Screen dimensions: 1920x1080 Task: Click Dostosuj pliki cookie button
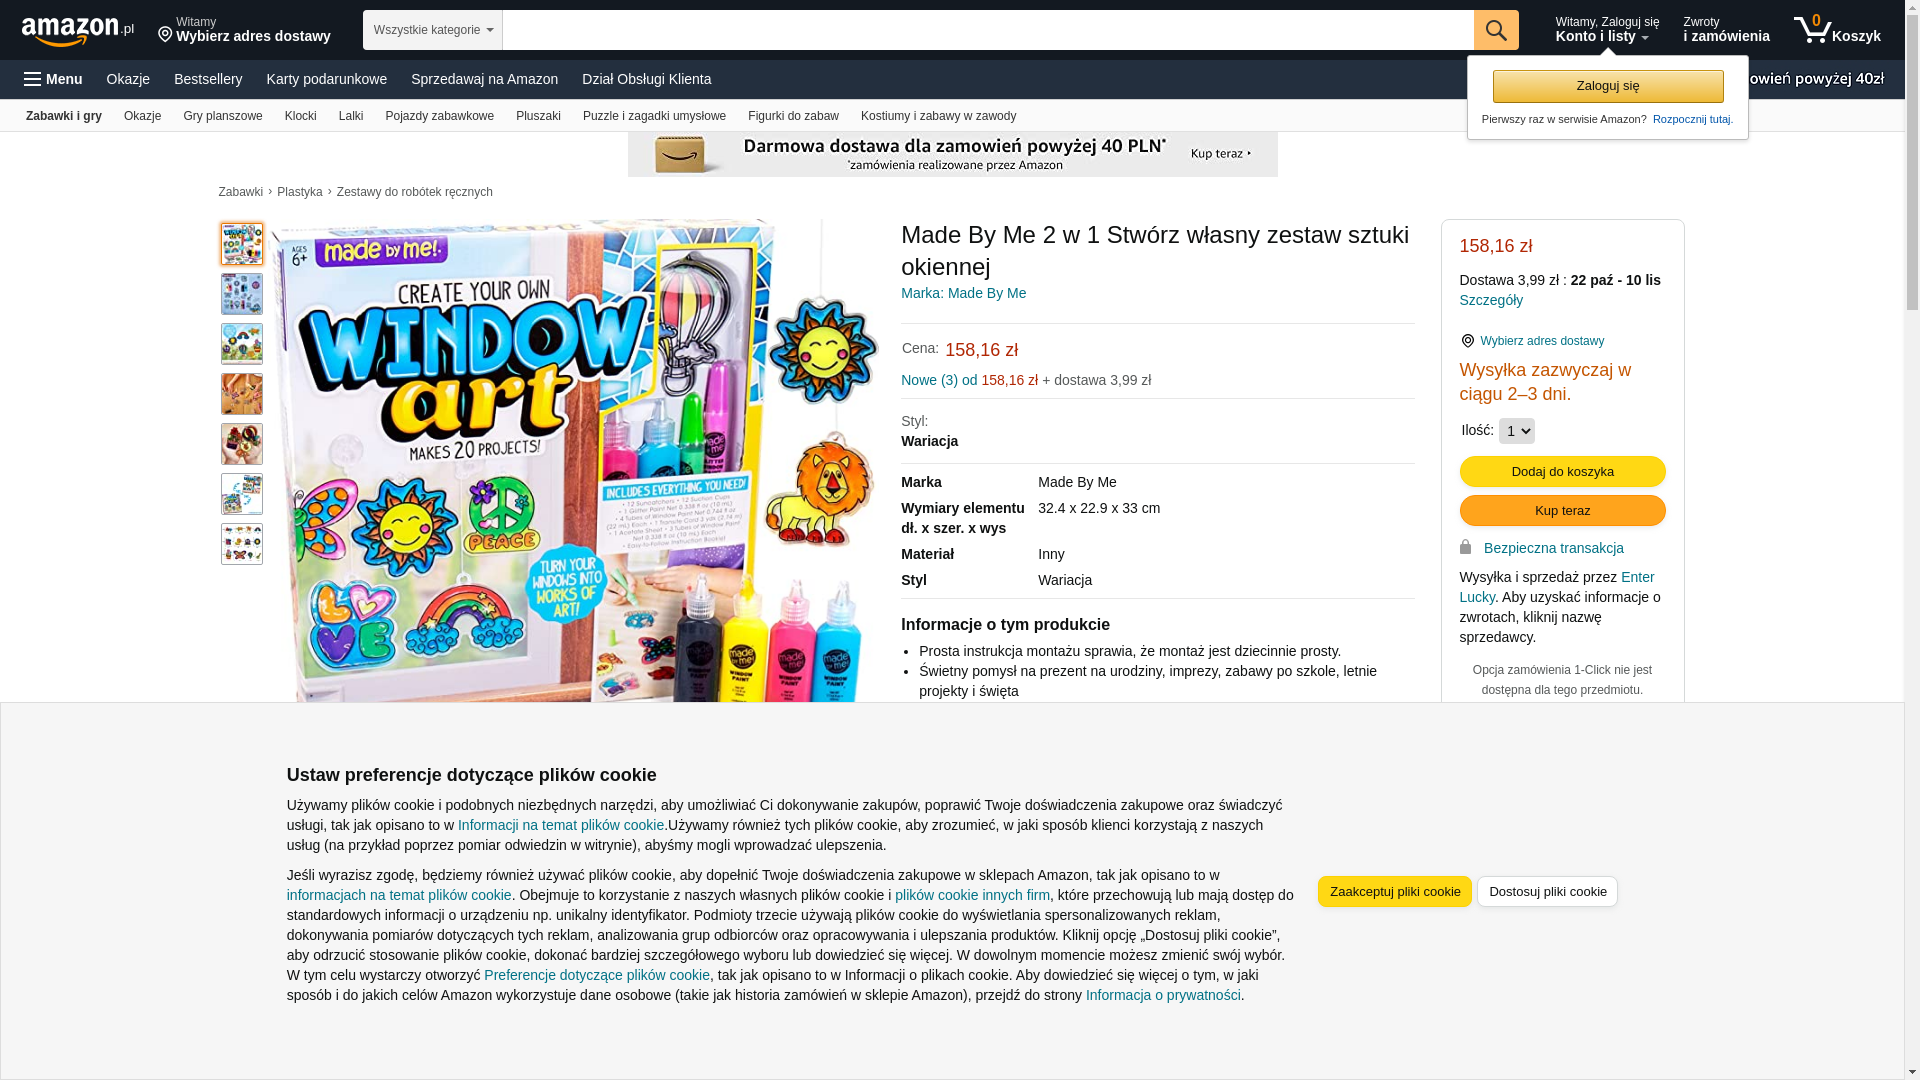(1548, 892)
